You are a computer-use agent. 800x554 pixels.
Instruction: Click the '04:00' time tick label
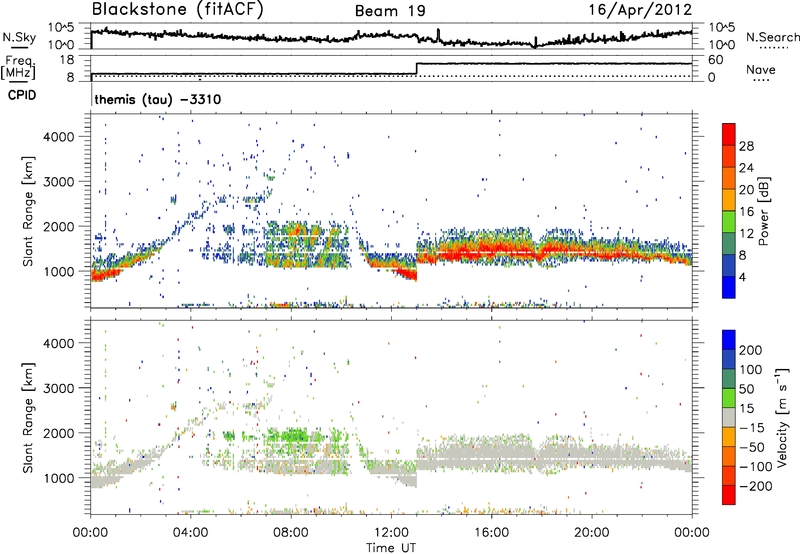(x=190, y=533)
